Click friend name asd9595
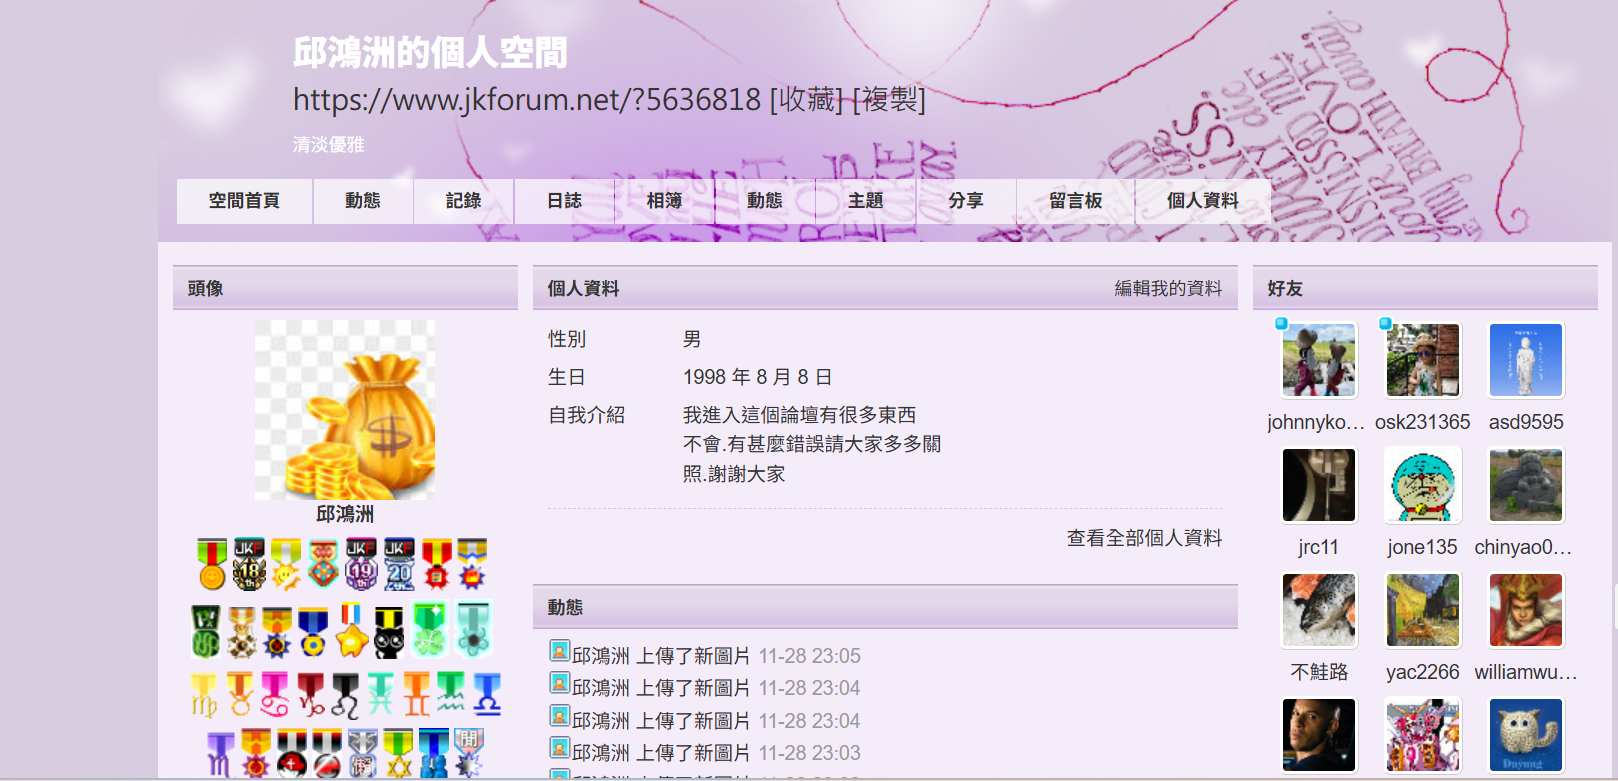 pos(1526,422)
